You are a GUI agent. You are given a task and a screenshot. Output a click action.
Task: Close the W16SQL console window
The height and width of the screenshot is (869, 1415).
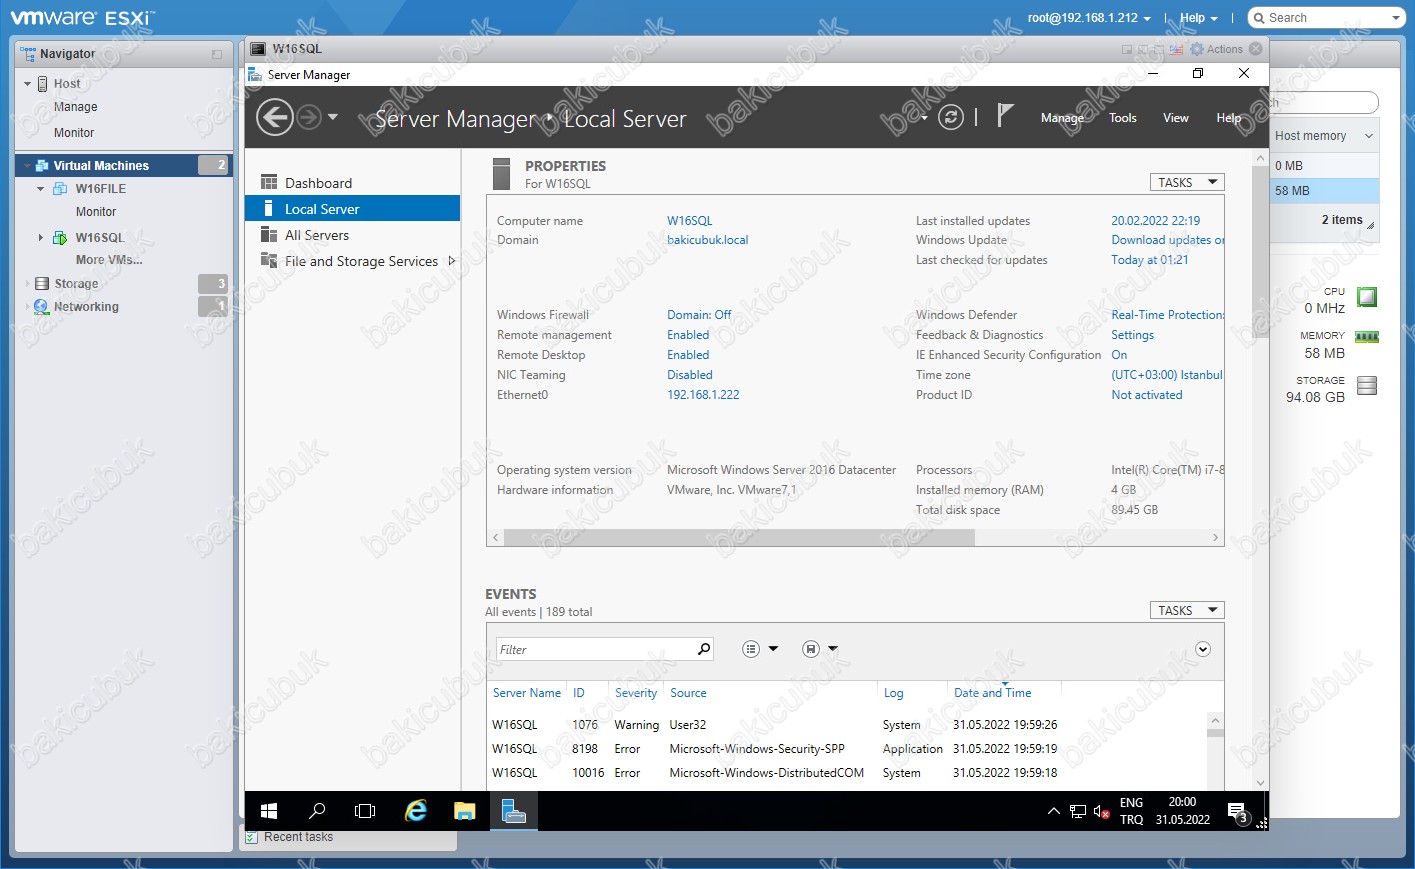(x=1256, y=49)
